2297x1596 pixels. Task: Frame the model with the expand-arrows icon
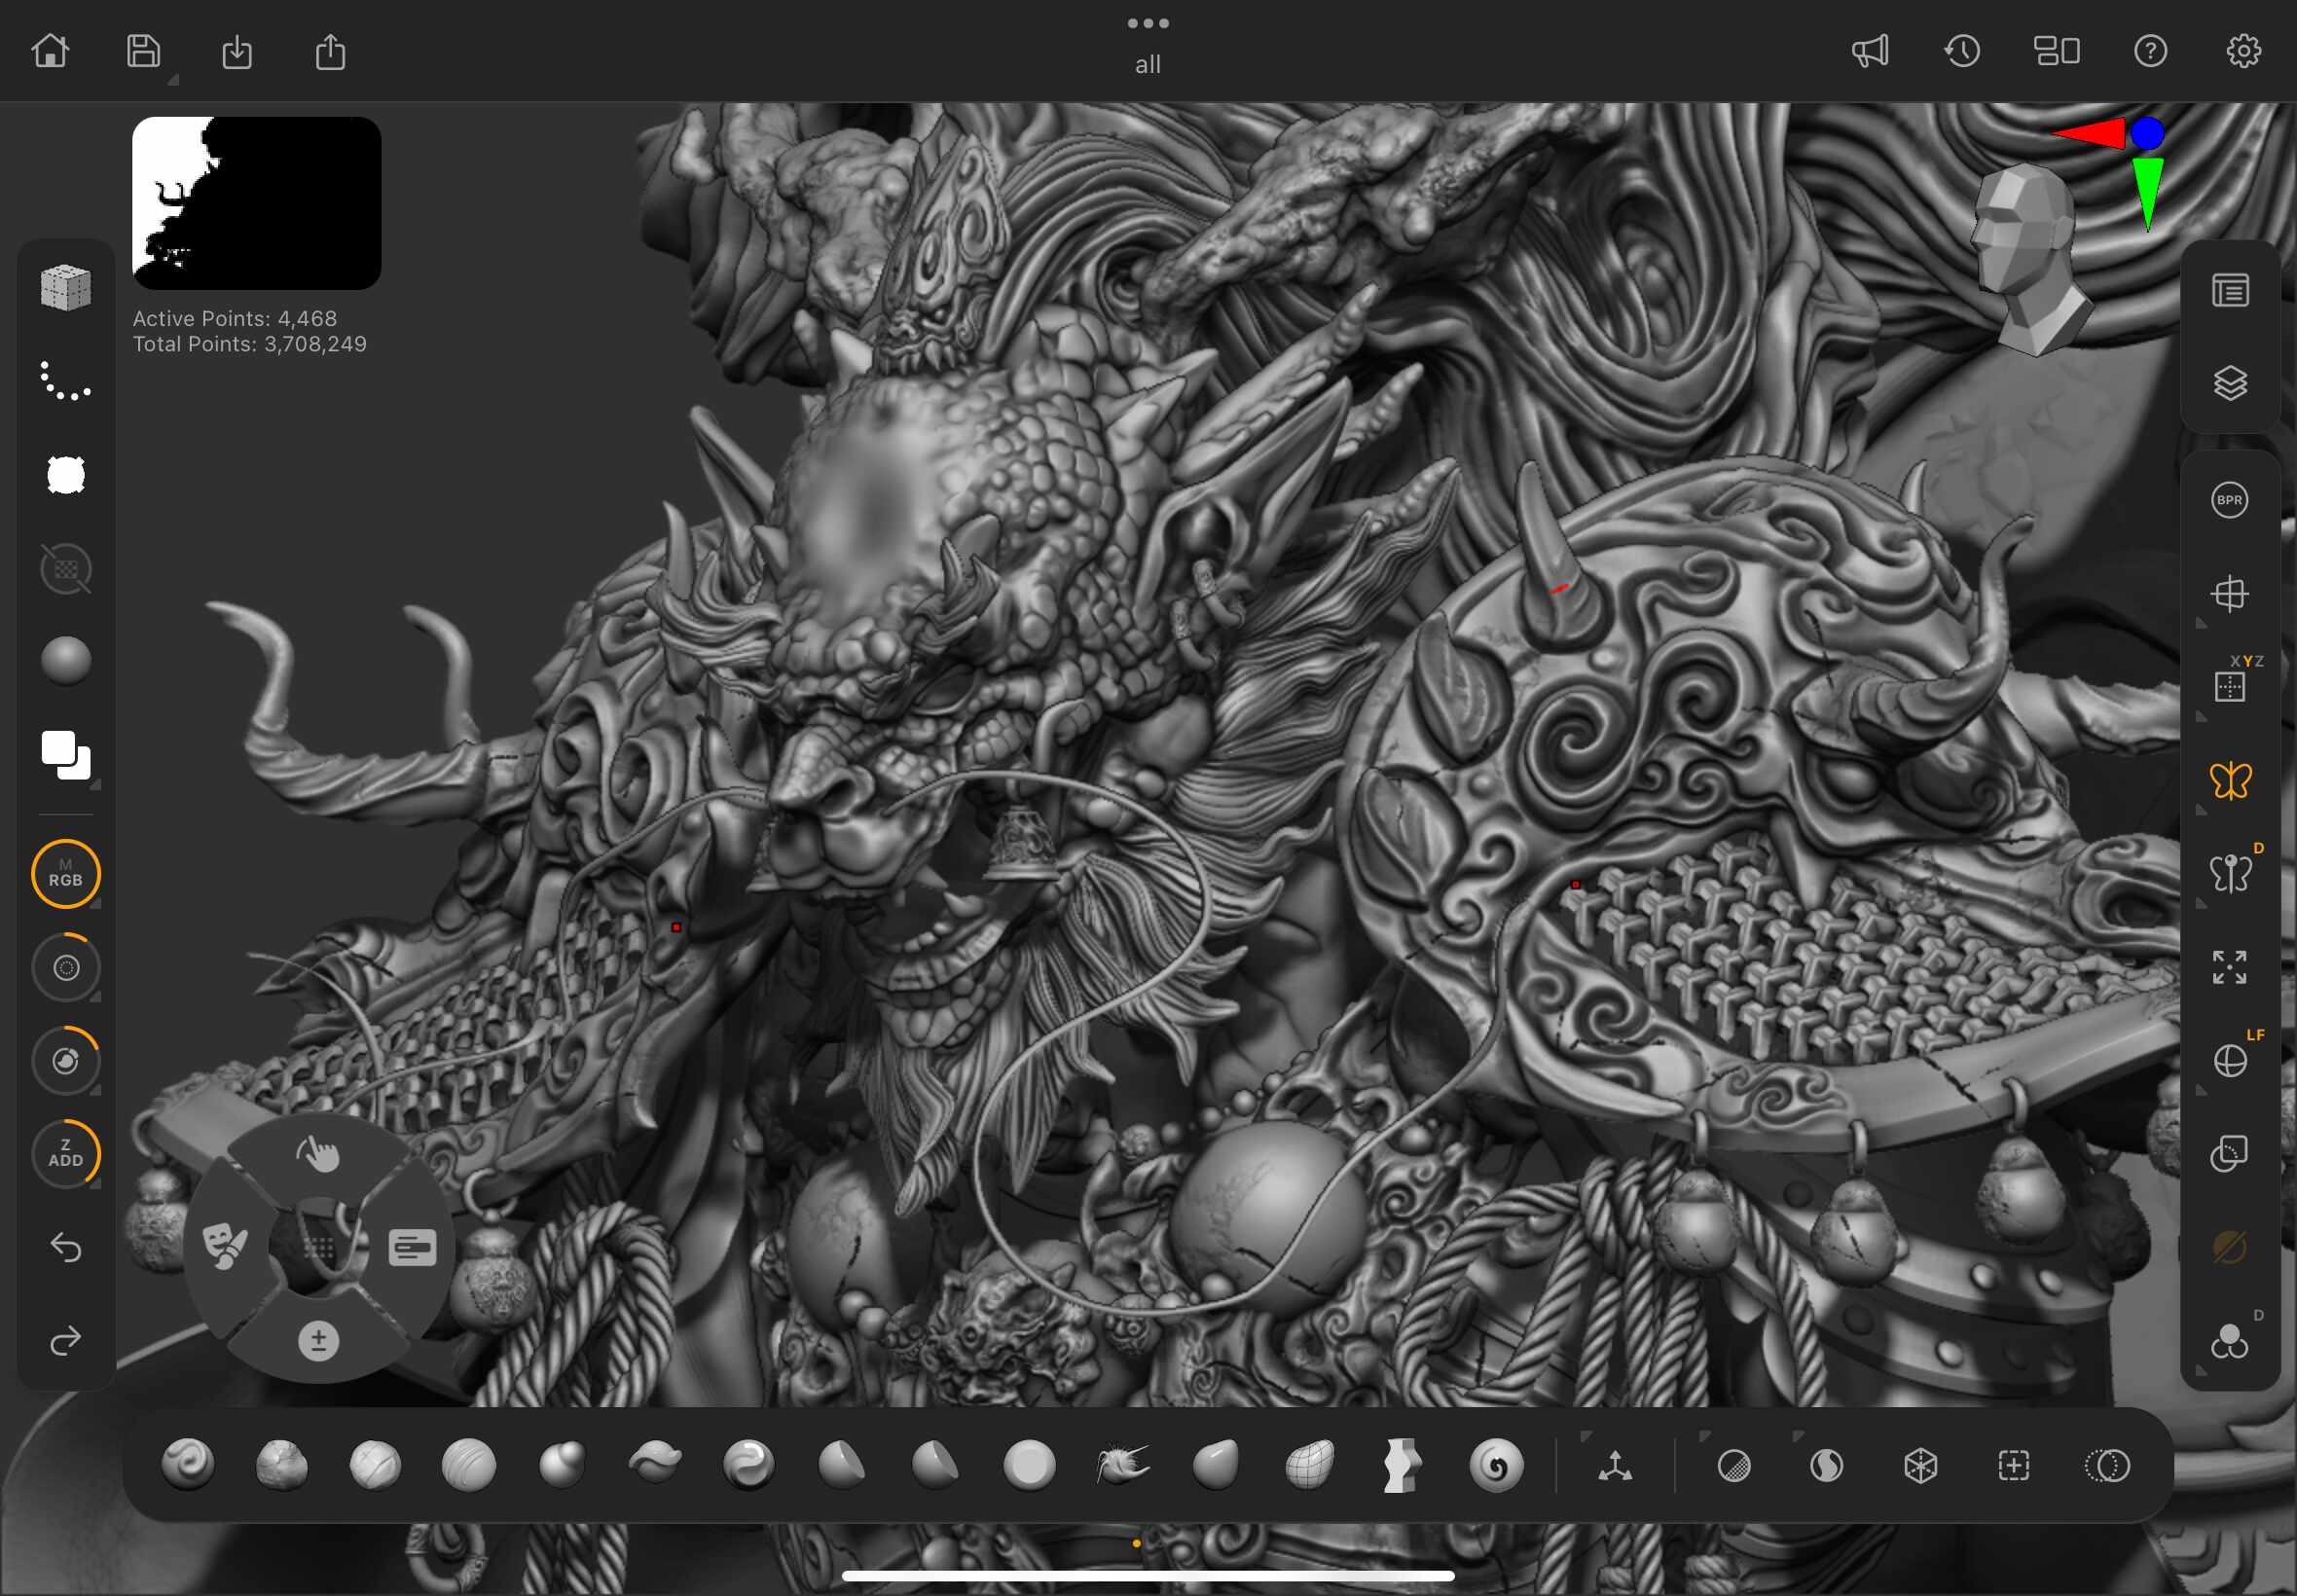tap(2229, 967)
